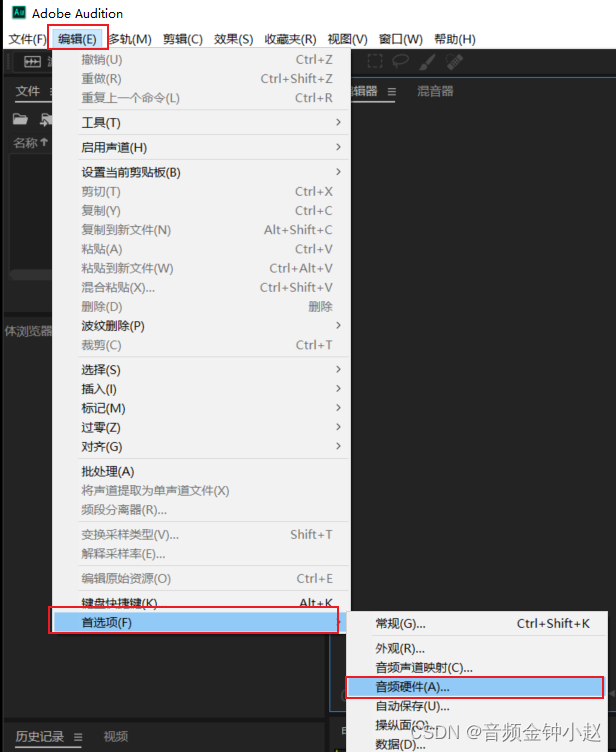Expand the 标记(M) submenu
This screenshot has width=616, height=752.
click(201, 408)
